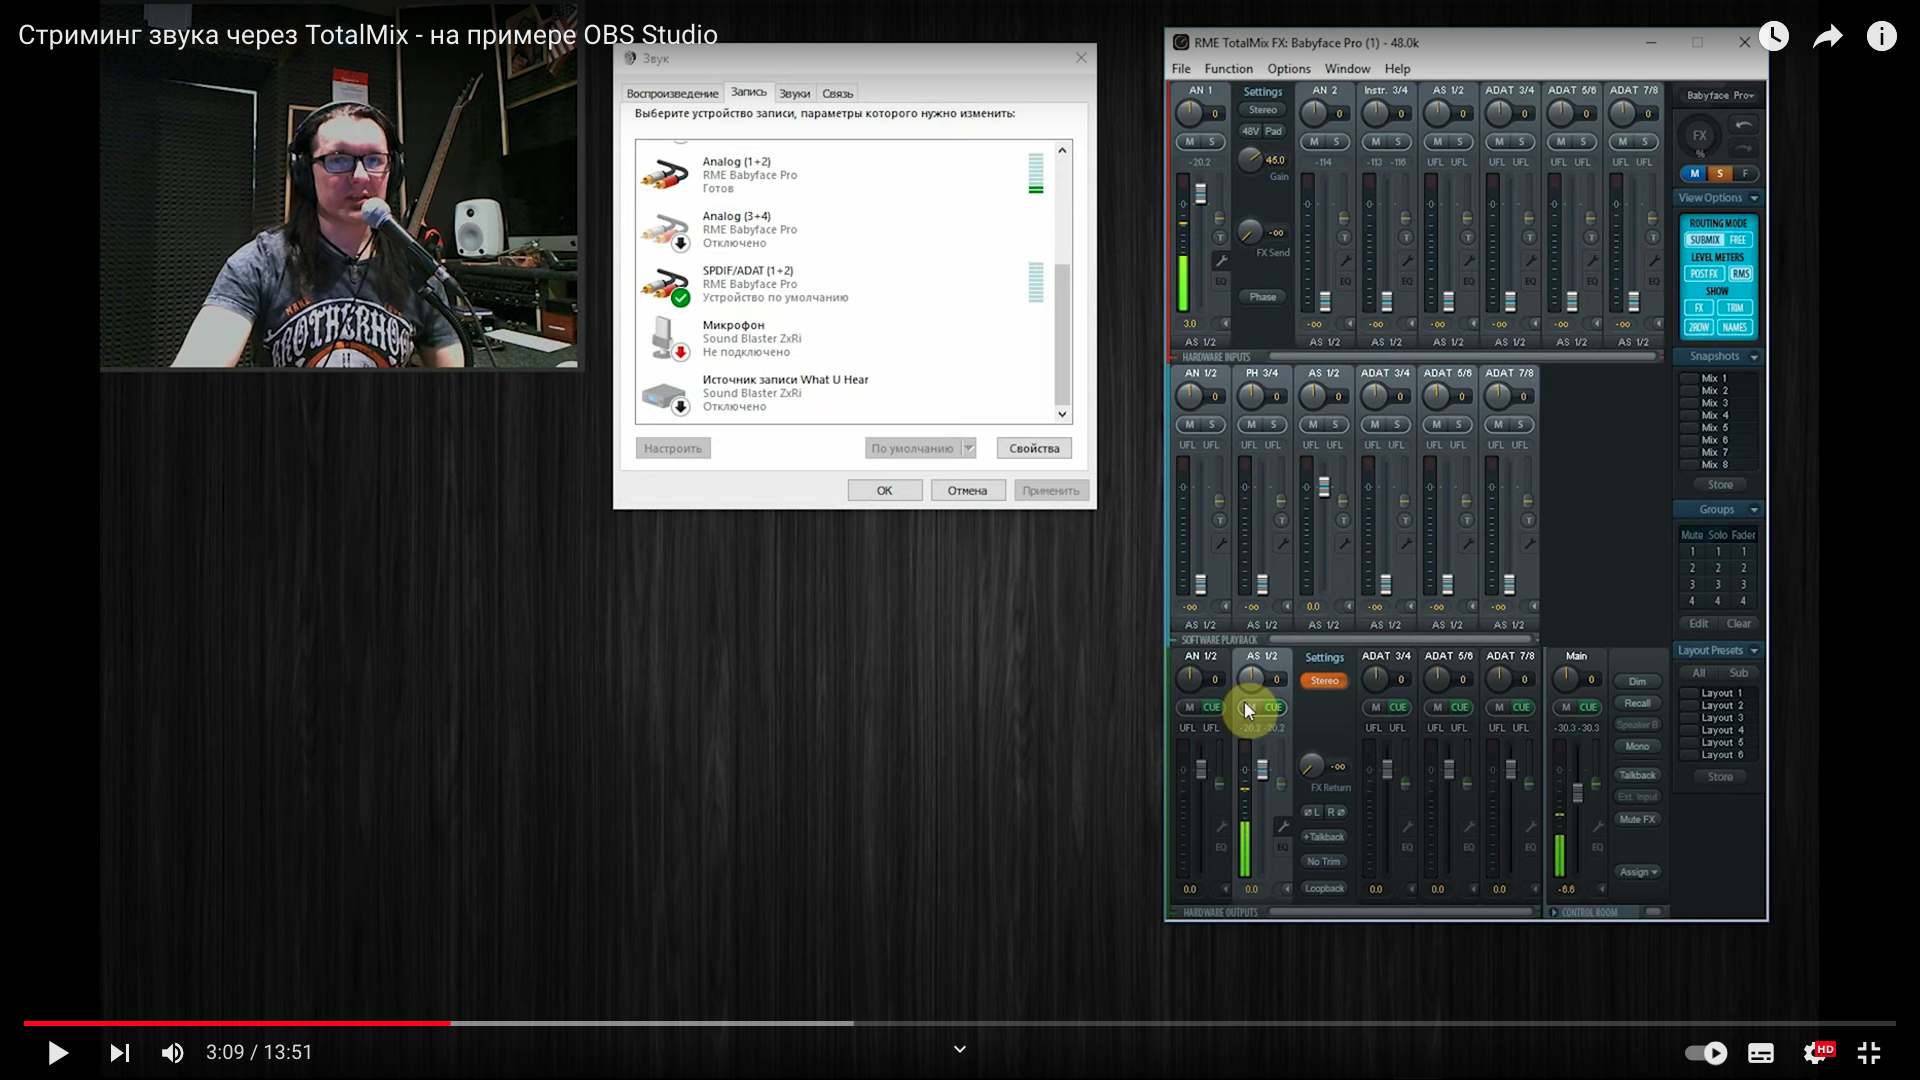The height and width of the screenshot is (1080, 1920).
Task: Toggle the orange Stereo button on output AS 1/2
Action: [1324, 681]
